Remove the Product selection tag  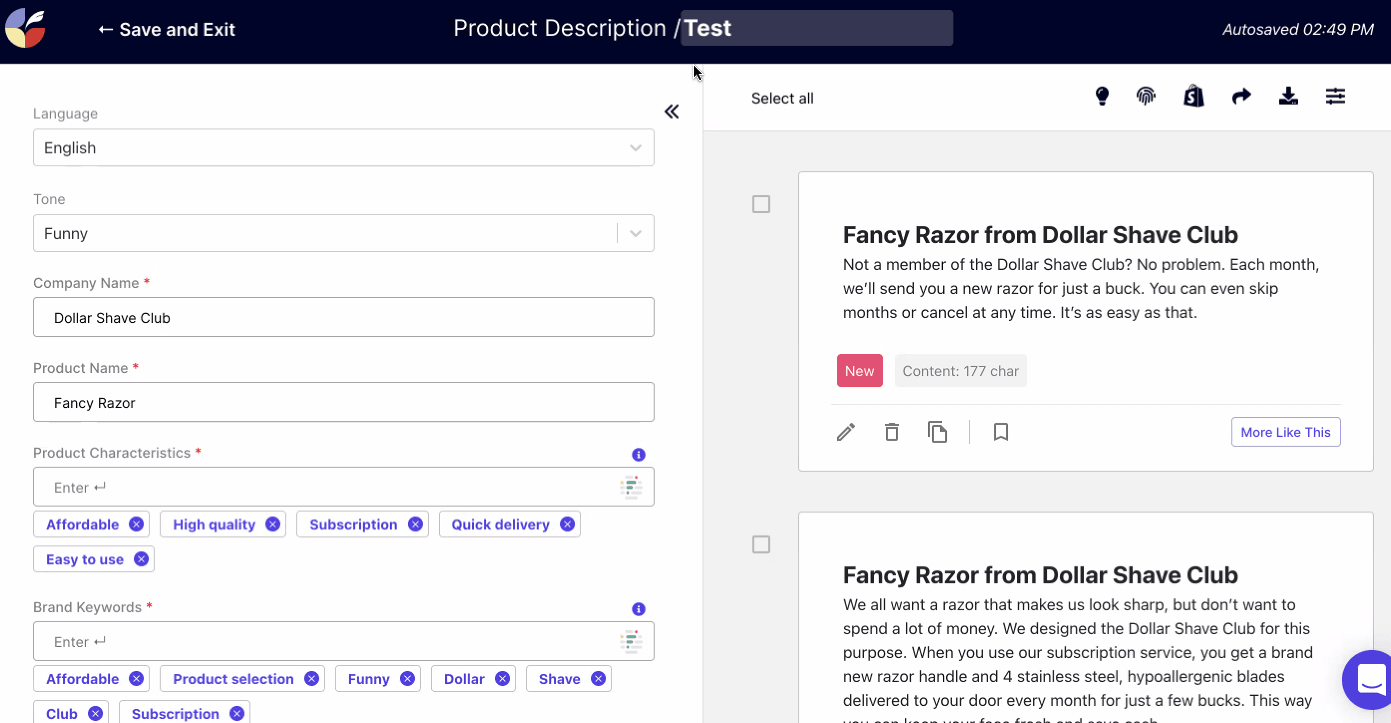(311, 678)
